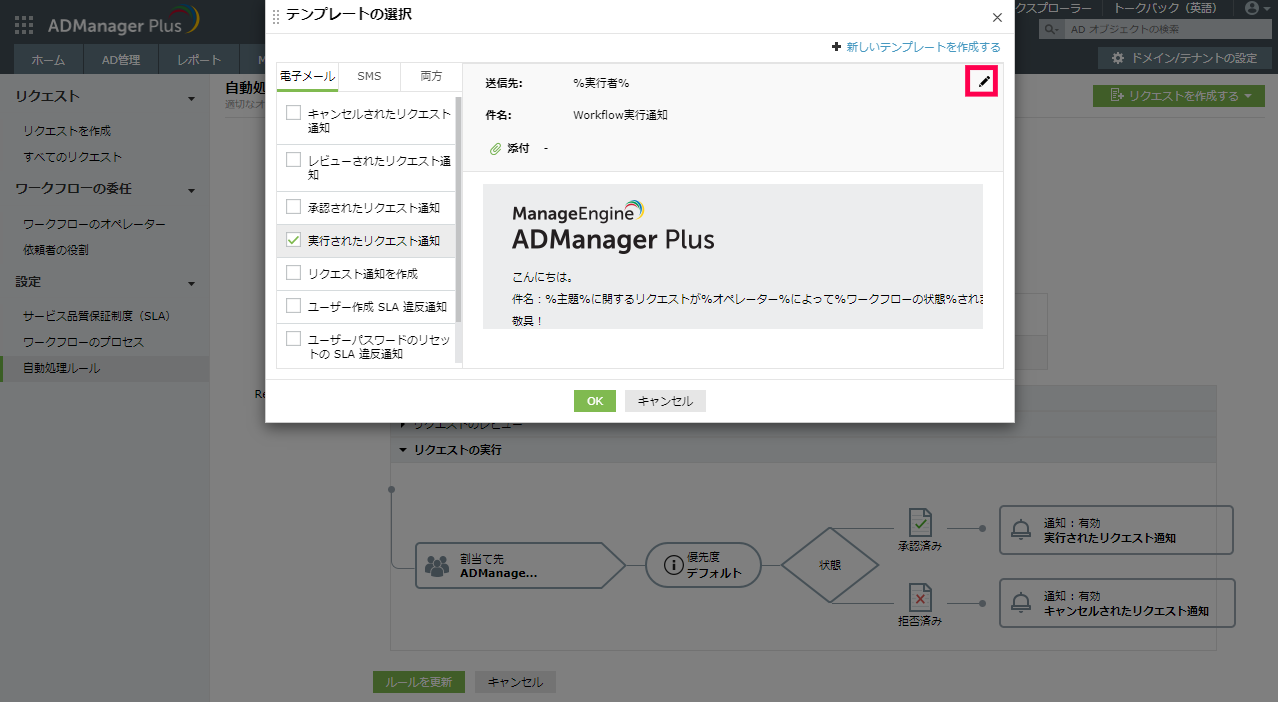1278x702 pixels.
Task: Collapse the リクエスト sidebar section
Action: (192, 98)
